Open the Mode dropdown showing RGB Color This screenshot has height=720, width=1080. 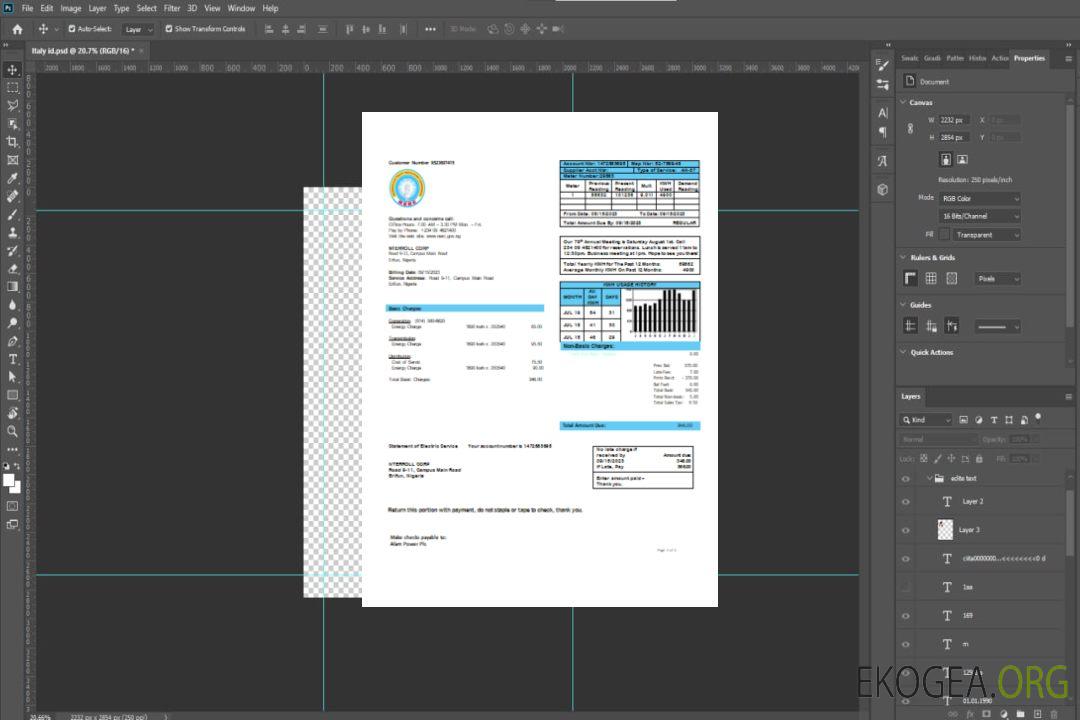click(980, 199)
